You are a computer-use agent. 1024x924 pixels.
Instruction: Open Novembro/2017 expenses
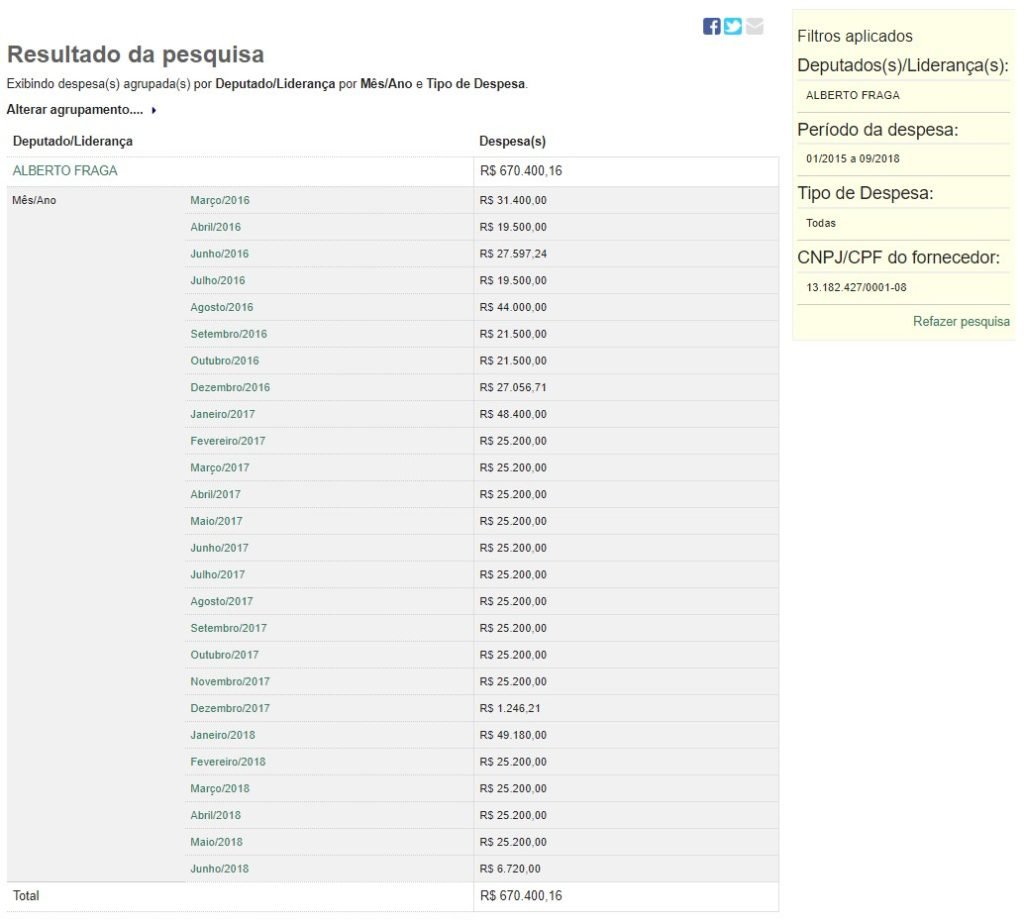(230, 682)
